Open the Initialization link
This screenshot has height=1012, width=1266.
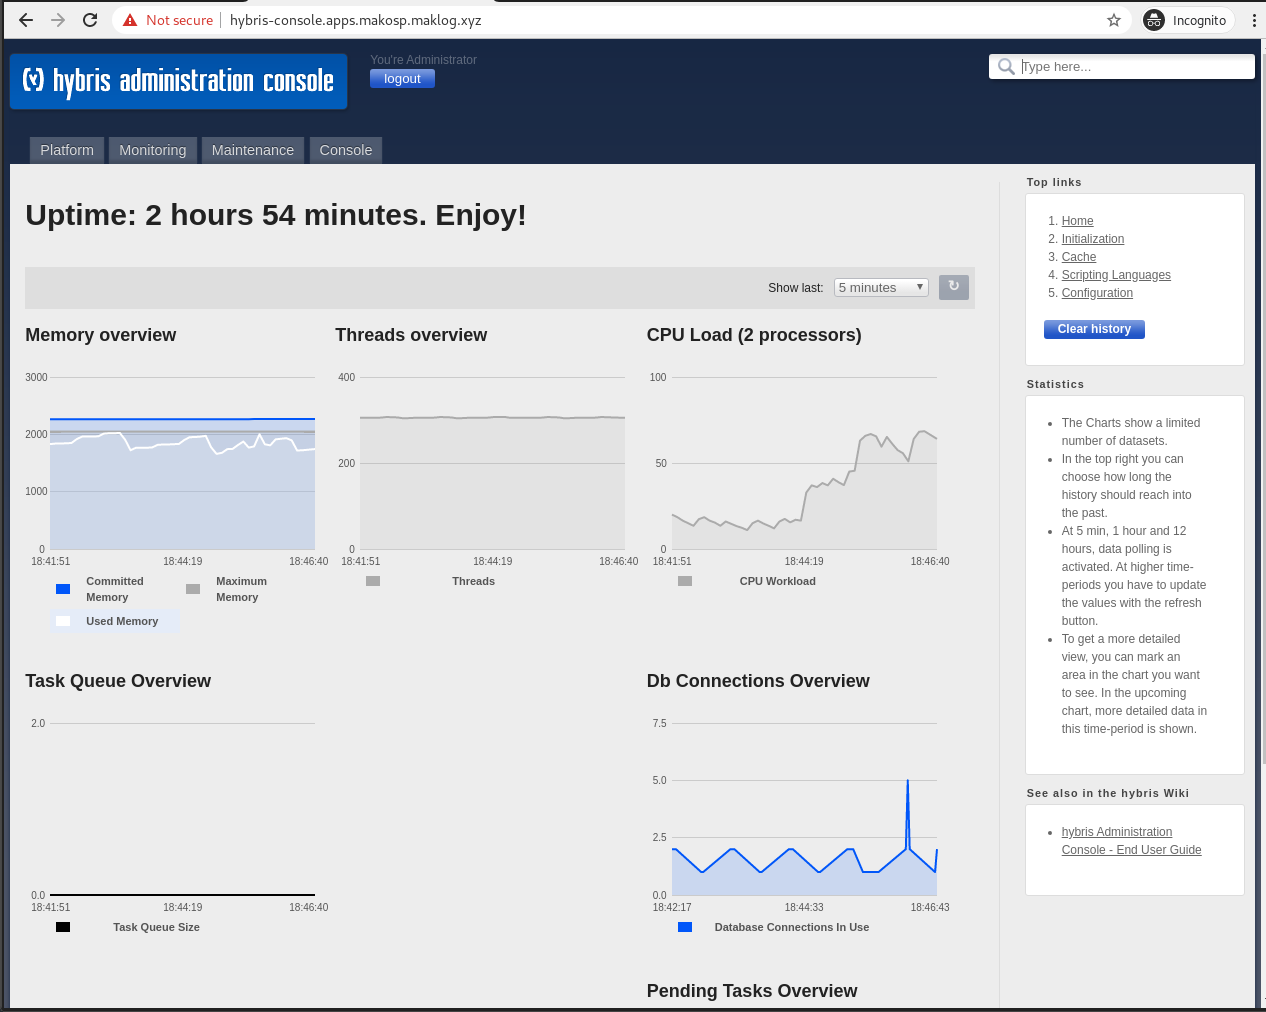coord(1093,239)
